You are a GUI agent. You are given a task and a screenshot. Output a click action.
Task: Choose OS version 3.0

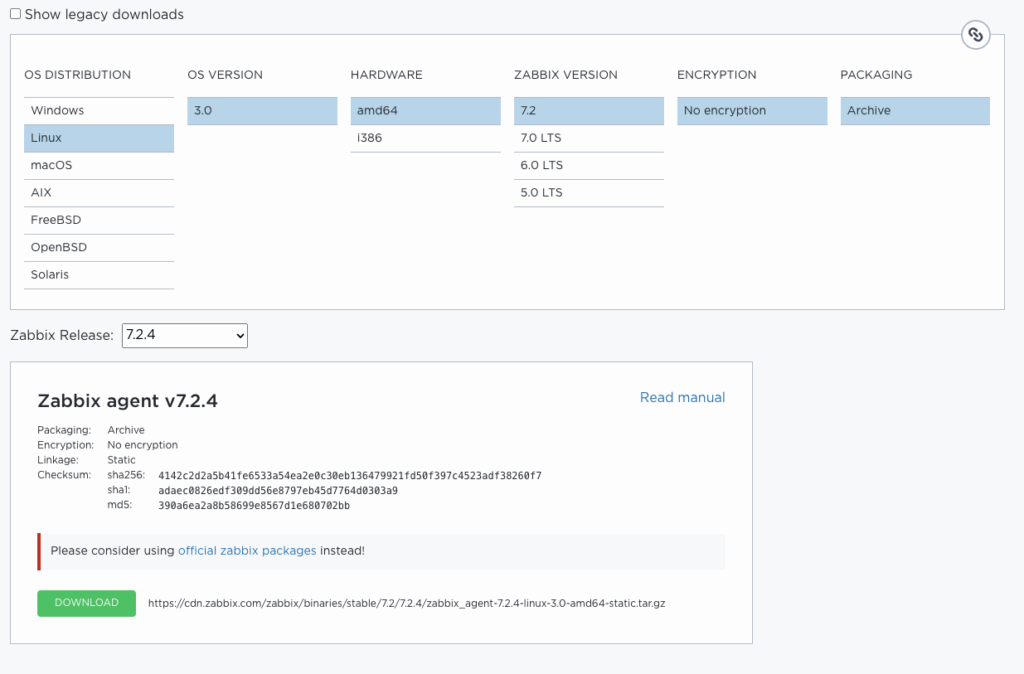coord(263,110)
